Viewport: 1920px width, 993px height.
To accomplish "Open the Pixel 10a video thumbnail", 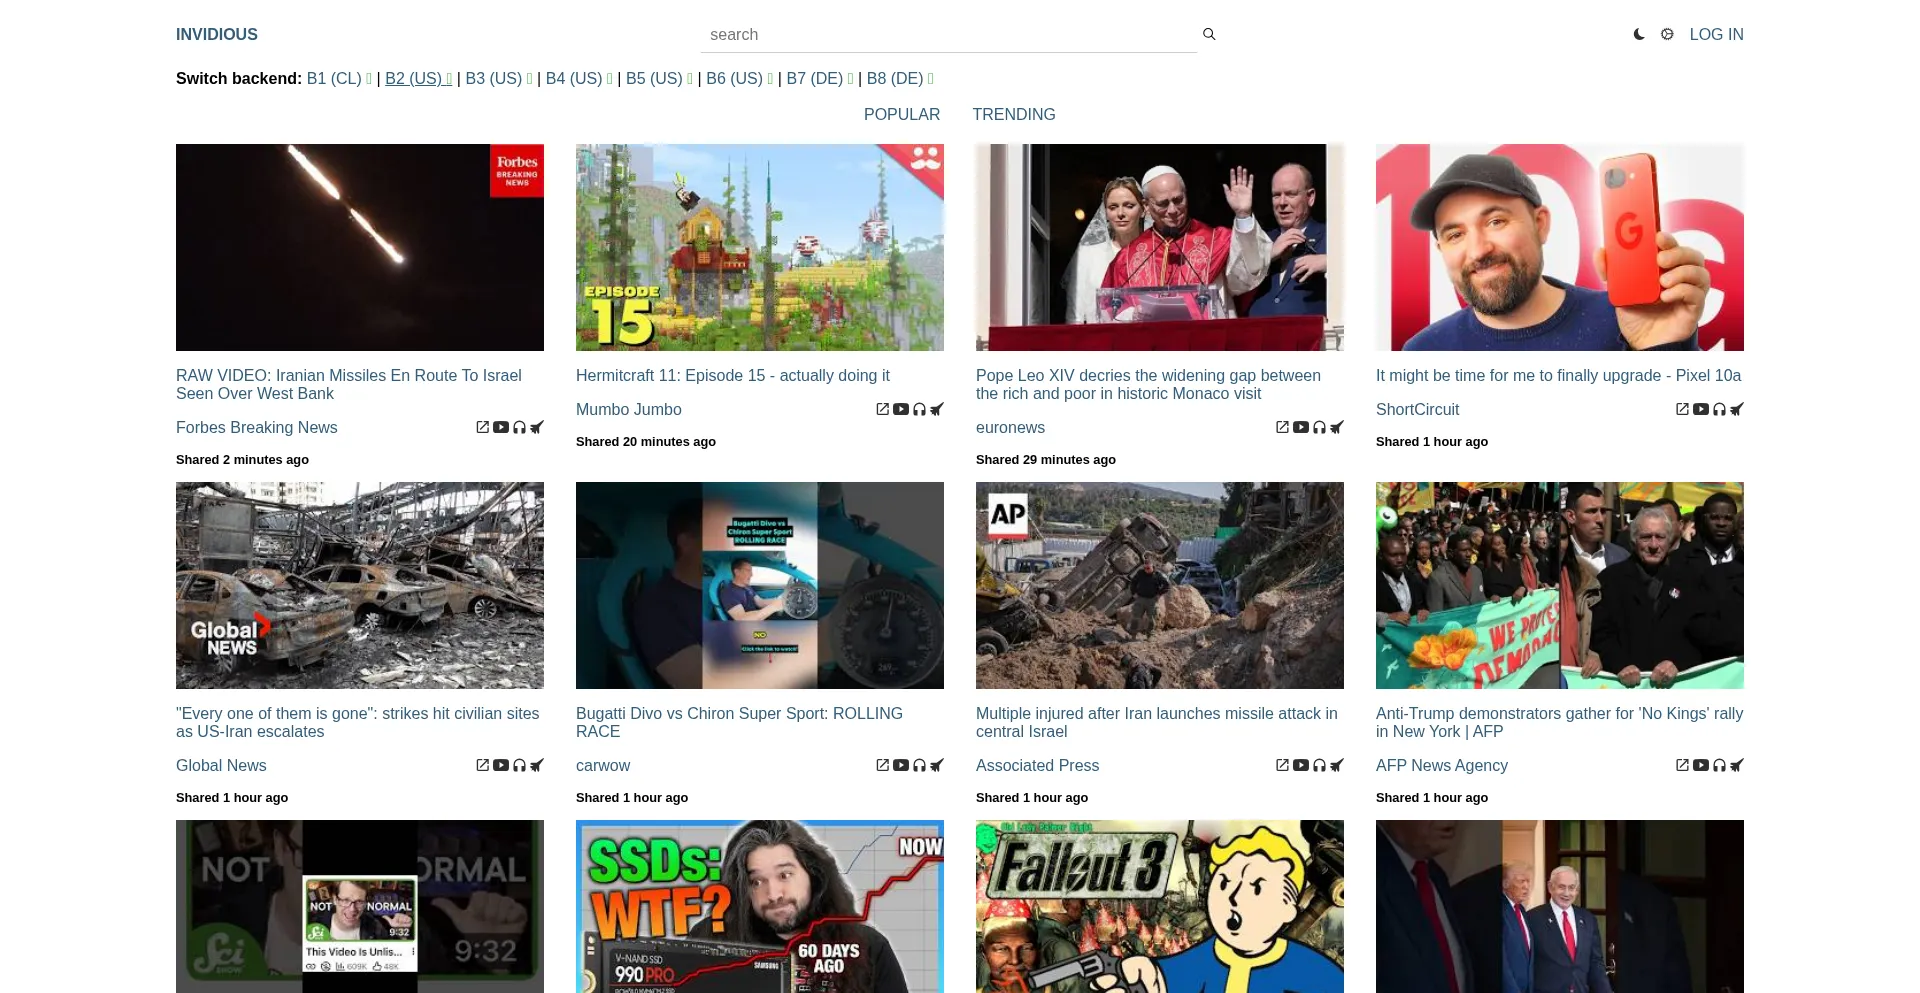I will point(1560,247).
